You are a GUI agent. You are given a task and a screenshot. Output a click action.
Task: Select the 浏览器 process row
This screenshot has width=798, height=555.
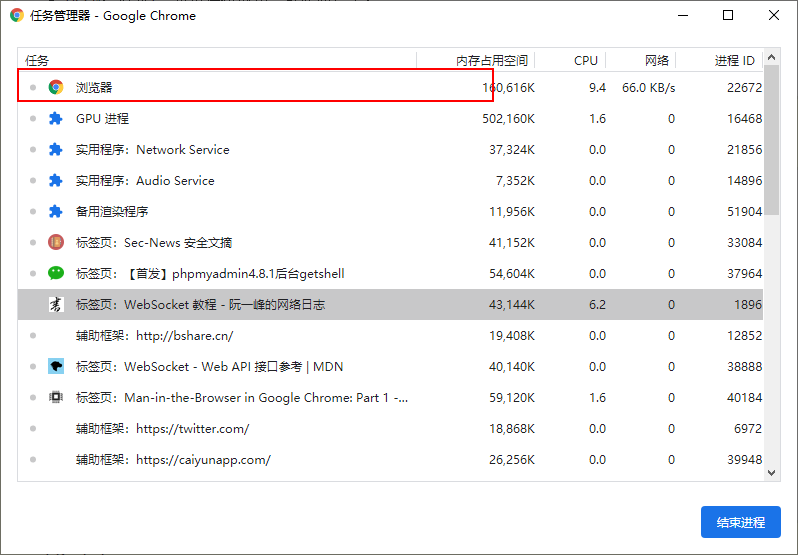390,87
